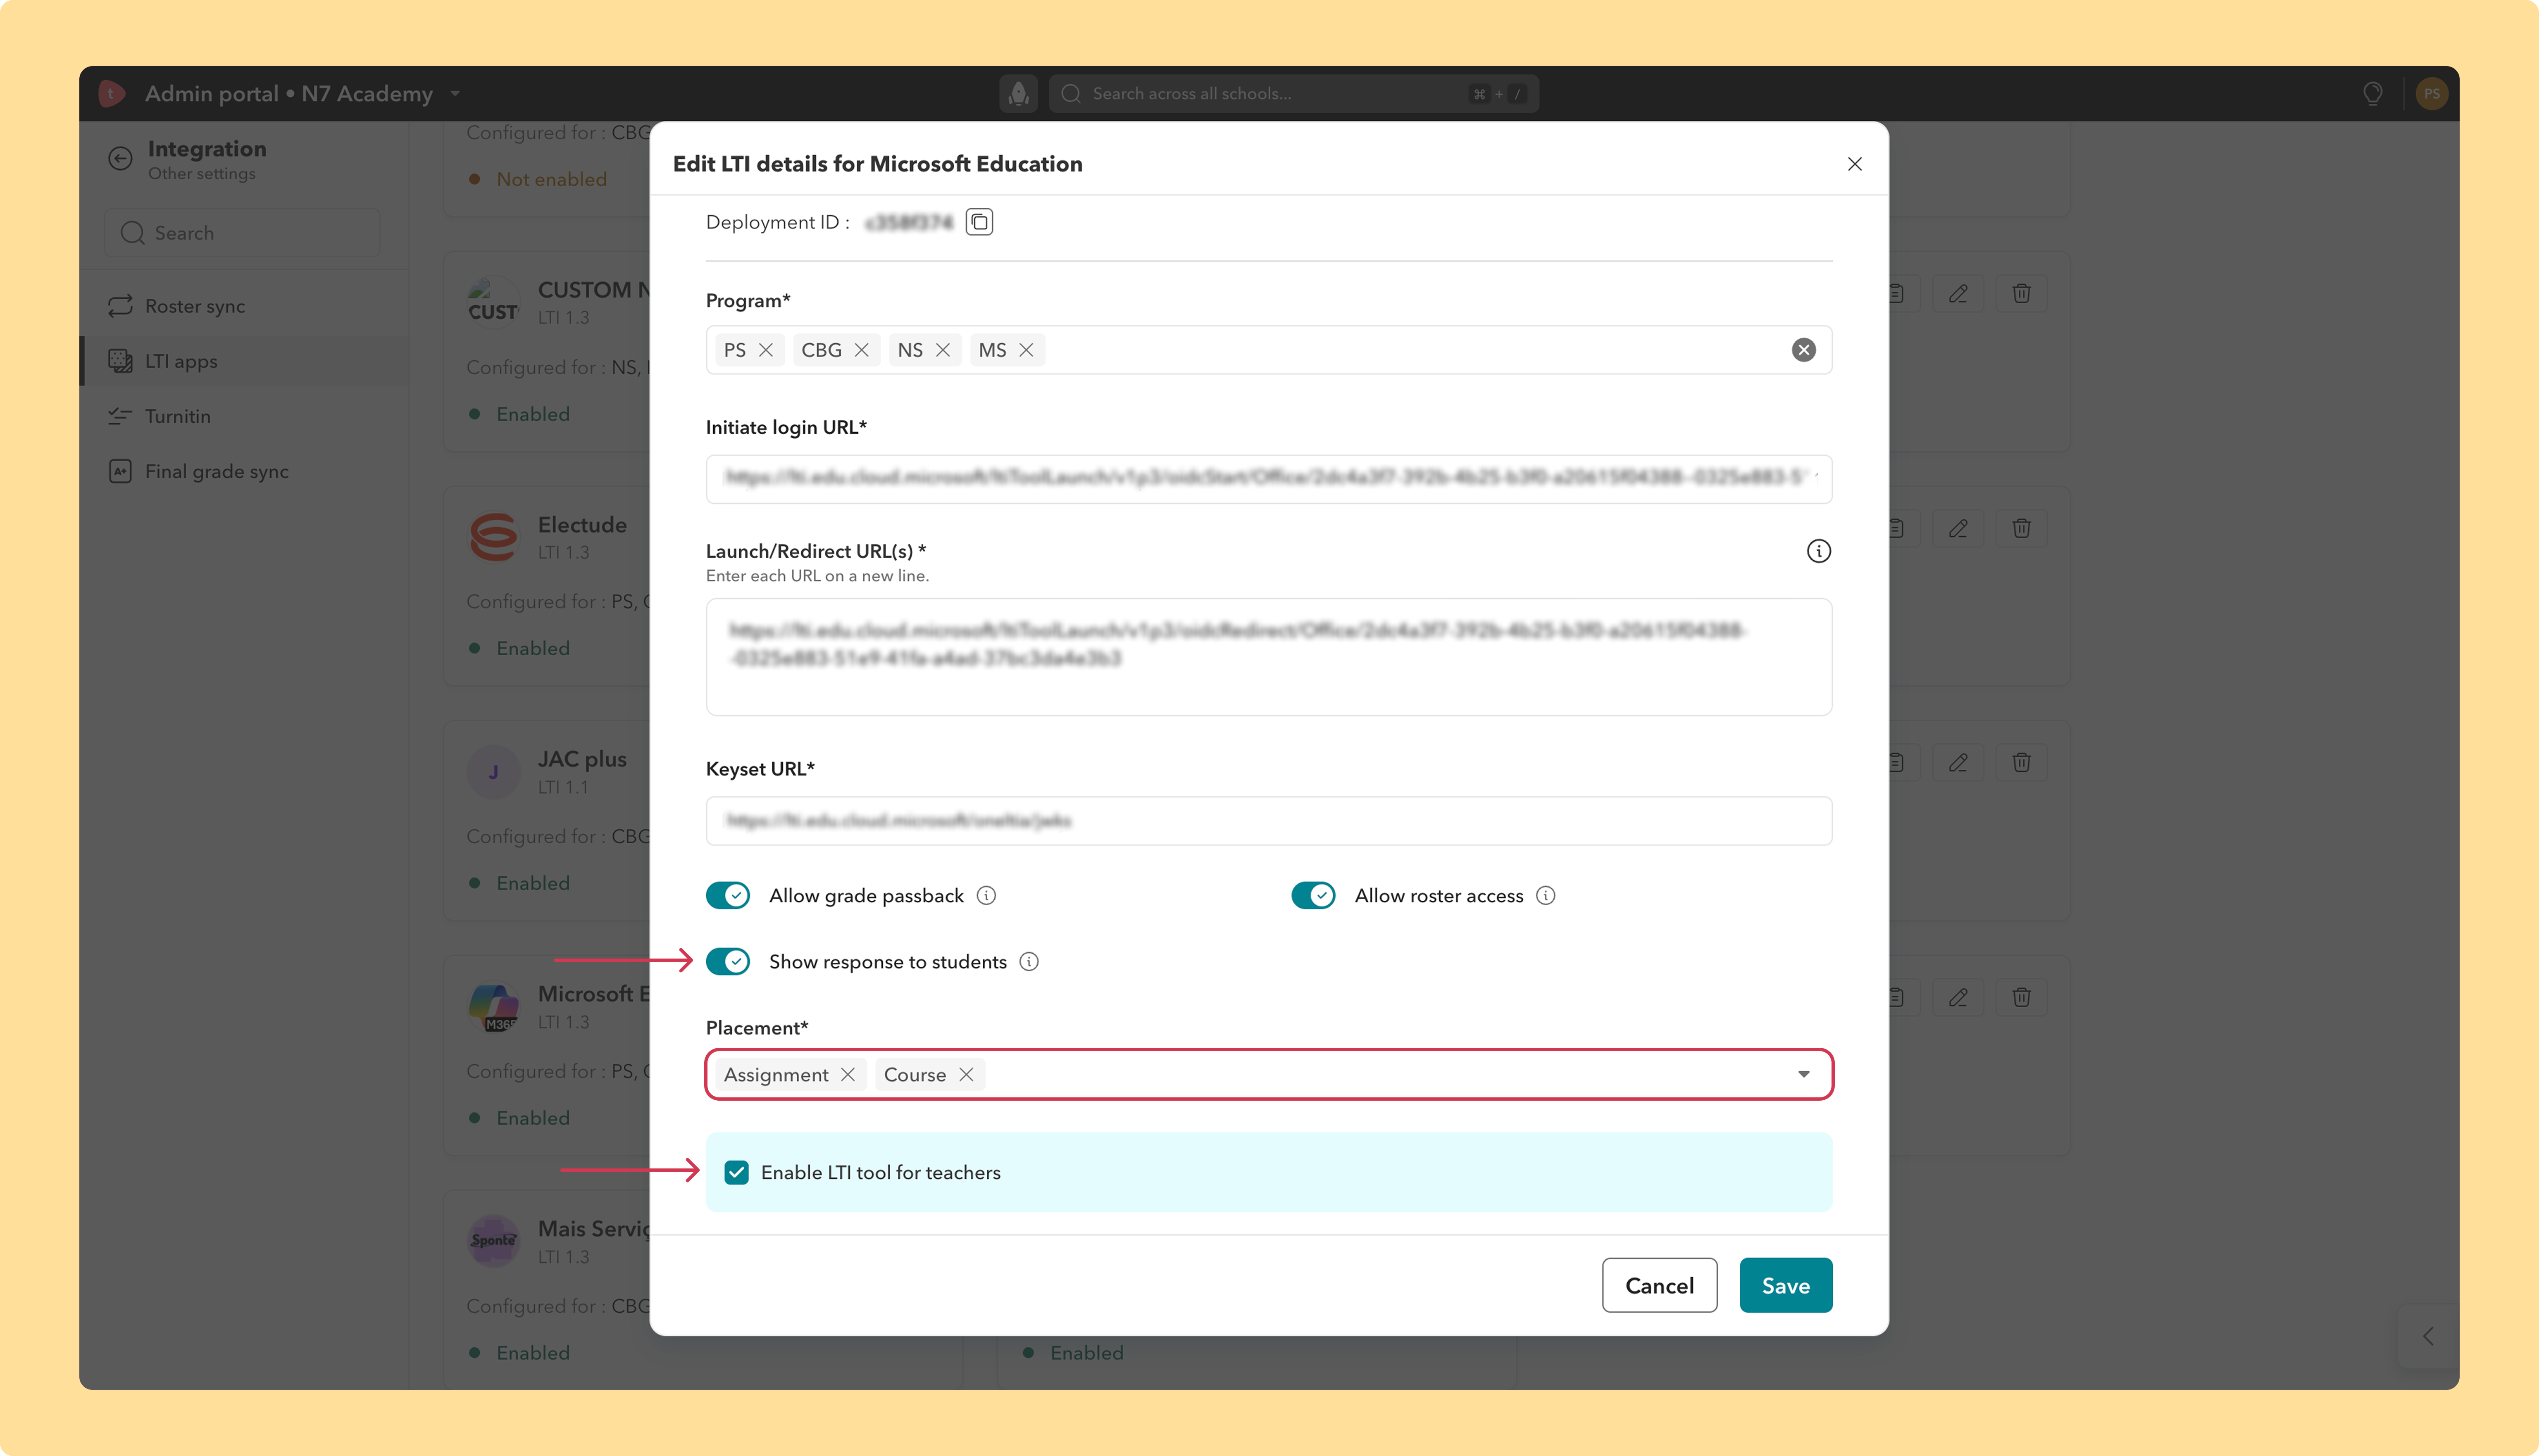Screen dimensions: 2539x1456
Task: Open the Admin portal school switcher arrow
Action: pyautogui.click(x=455, y=94)
